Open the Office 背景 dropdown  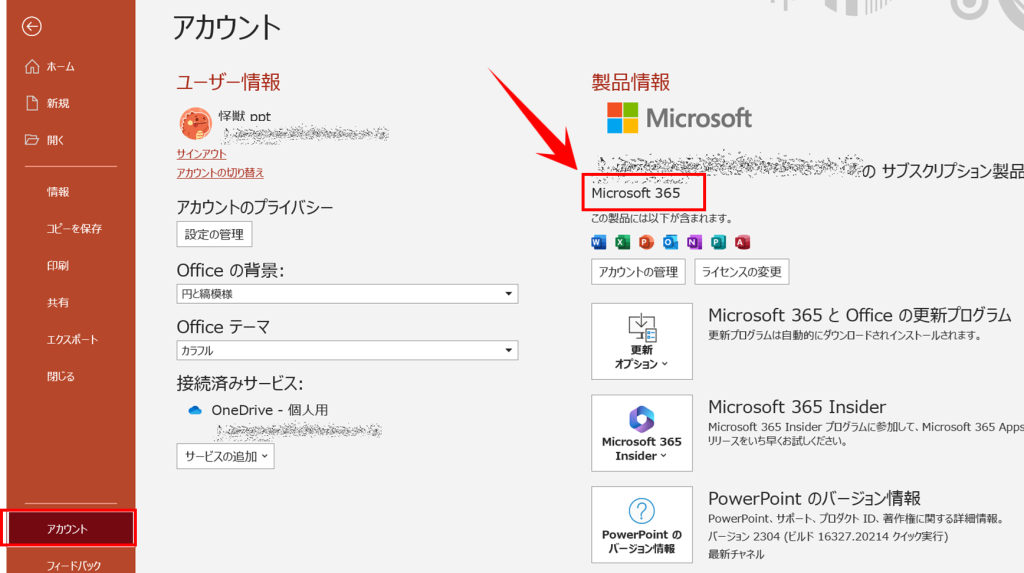pos(347,294)
